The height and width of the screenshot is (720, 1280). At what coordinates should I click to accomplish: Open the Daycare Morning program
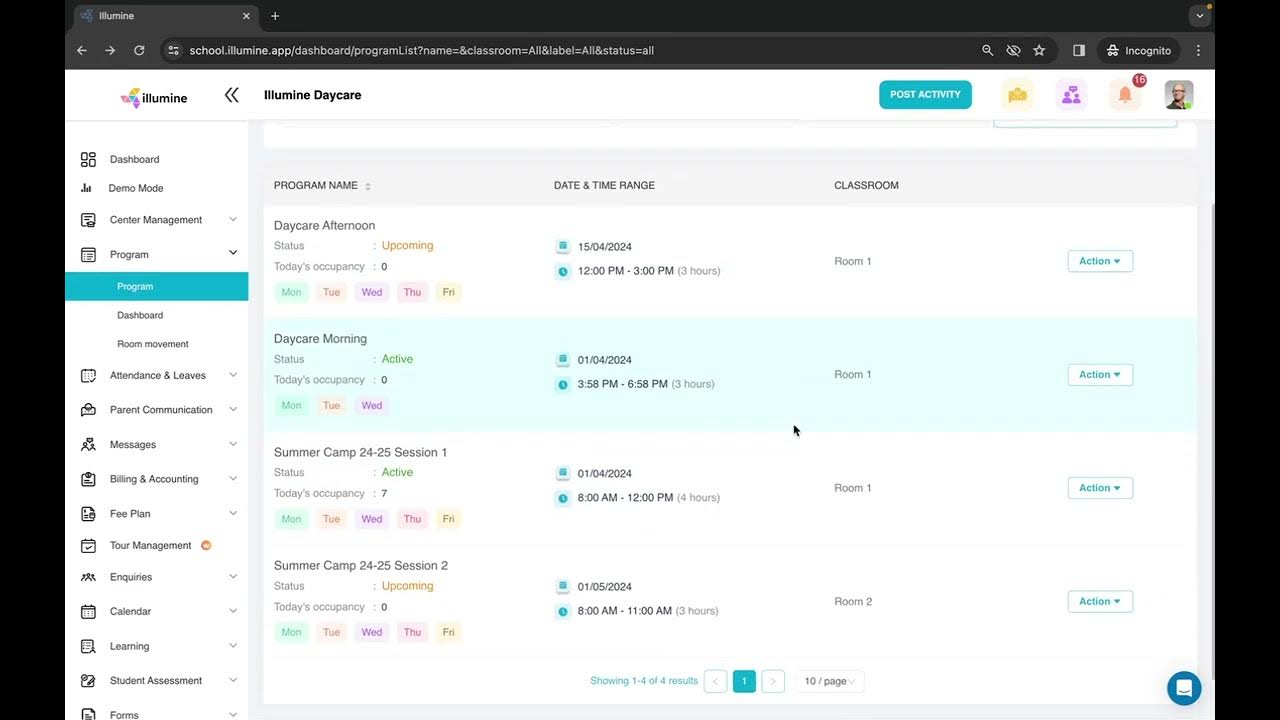pyautogui.click(x=320, y=339)
